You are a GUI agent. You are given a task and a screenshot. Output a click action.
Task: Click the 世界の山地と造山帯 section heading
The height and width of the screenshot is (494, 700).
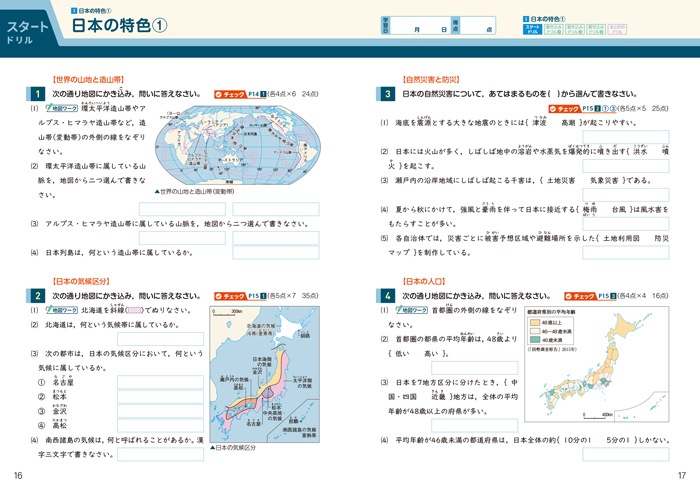[x=87, y=77]
